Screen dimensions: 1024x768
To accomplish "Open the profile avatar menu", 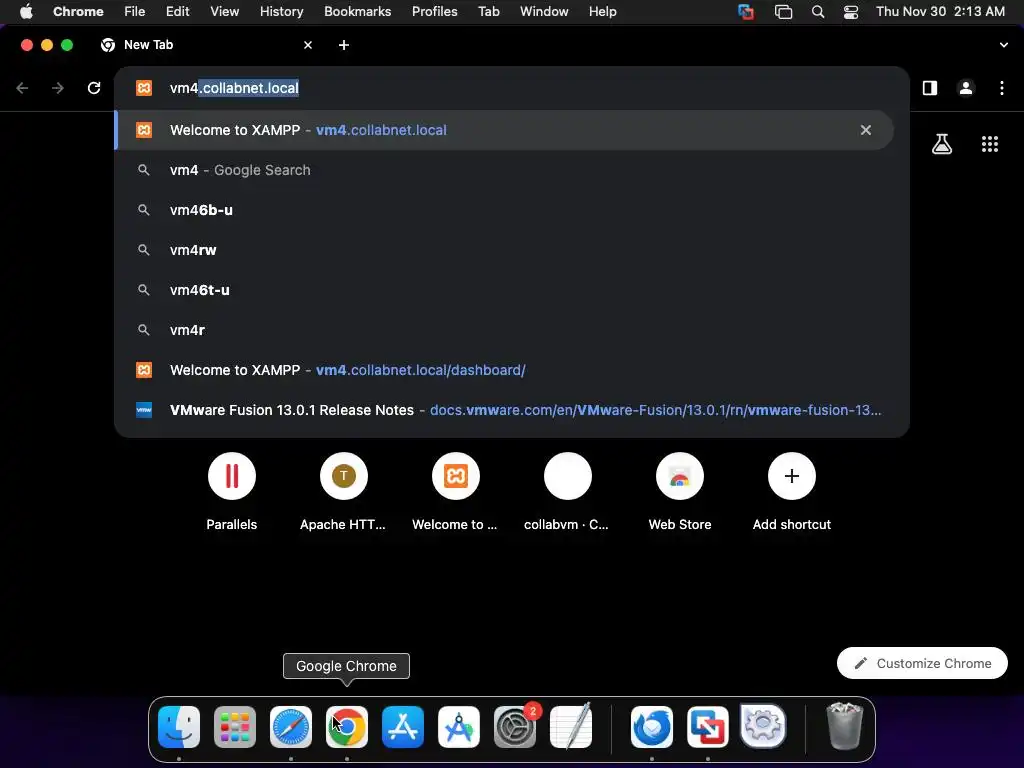I will coord(966,88).
